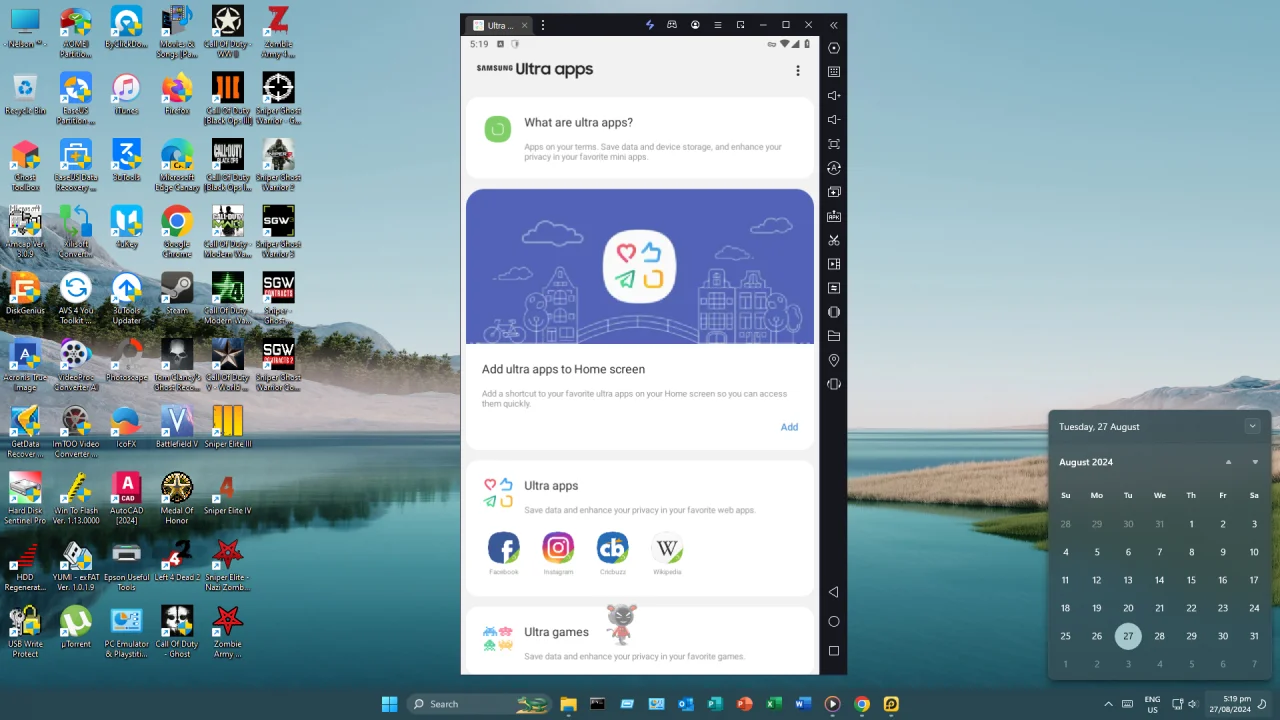This screenshot has width=1280, height=720.
Task: Open the emulator account profile icon
Action: (695, 25)
